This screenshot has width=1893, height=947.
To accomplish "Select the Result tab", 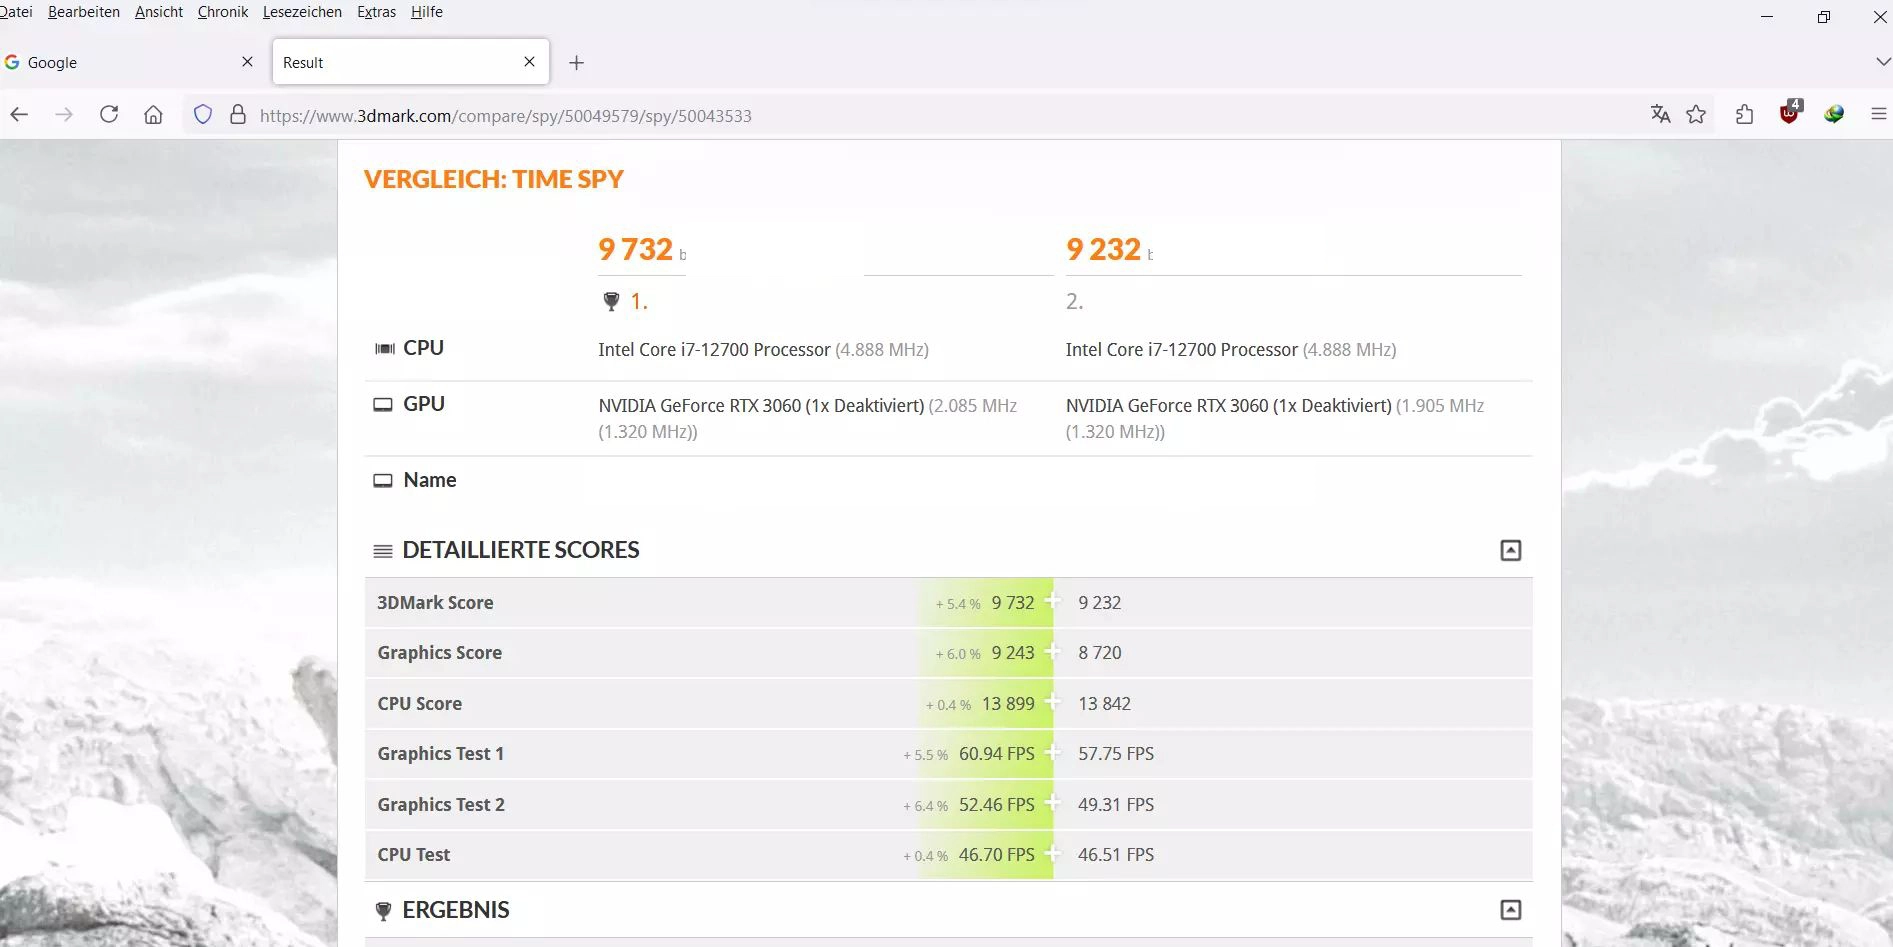I will (x=410, y=62).
